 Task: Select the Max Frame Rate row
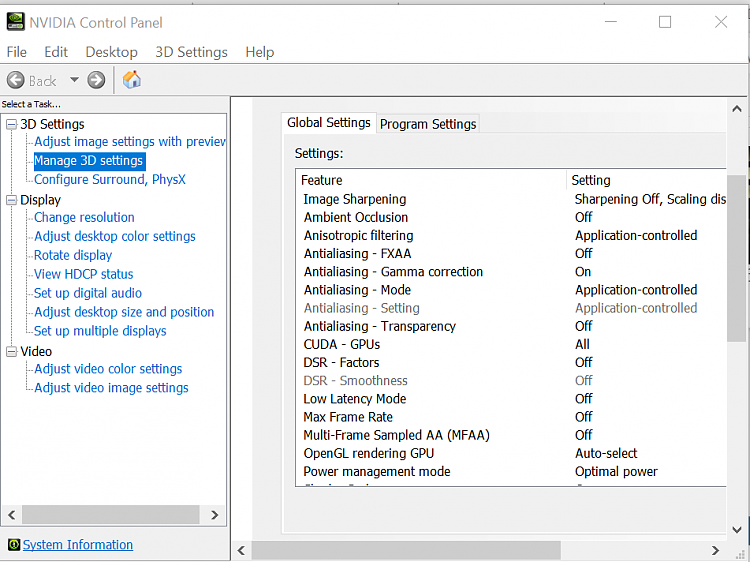tap(511, 417)
